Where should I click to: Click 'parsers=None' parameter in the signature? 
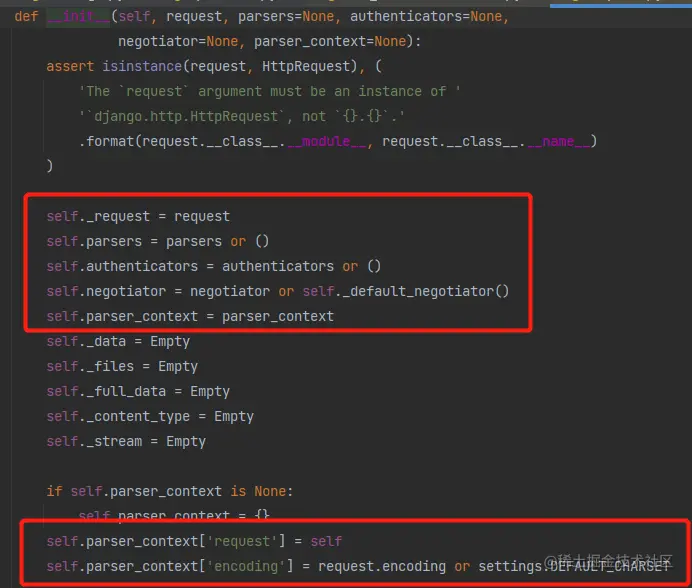[286, 17]
